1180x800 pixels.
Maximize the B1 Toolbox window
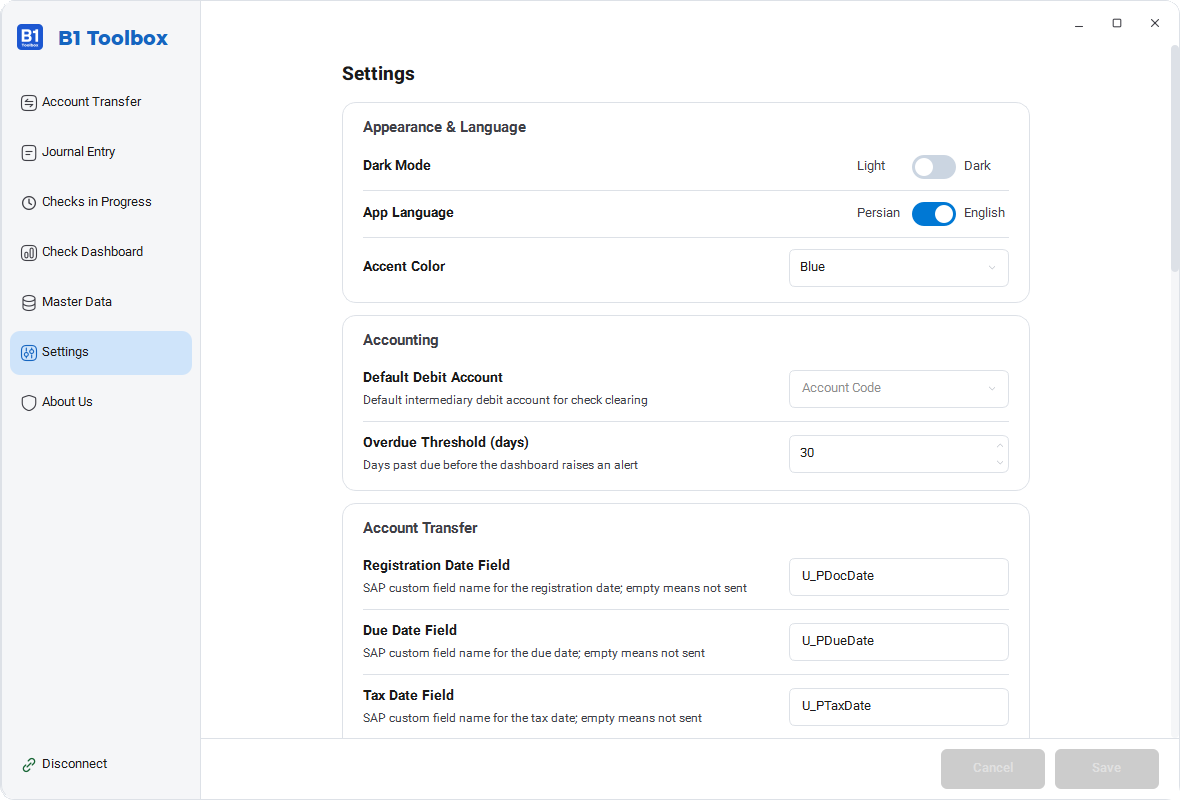point(1117,23)
